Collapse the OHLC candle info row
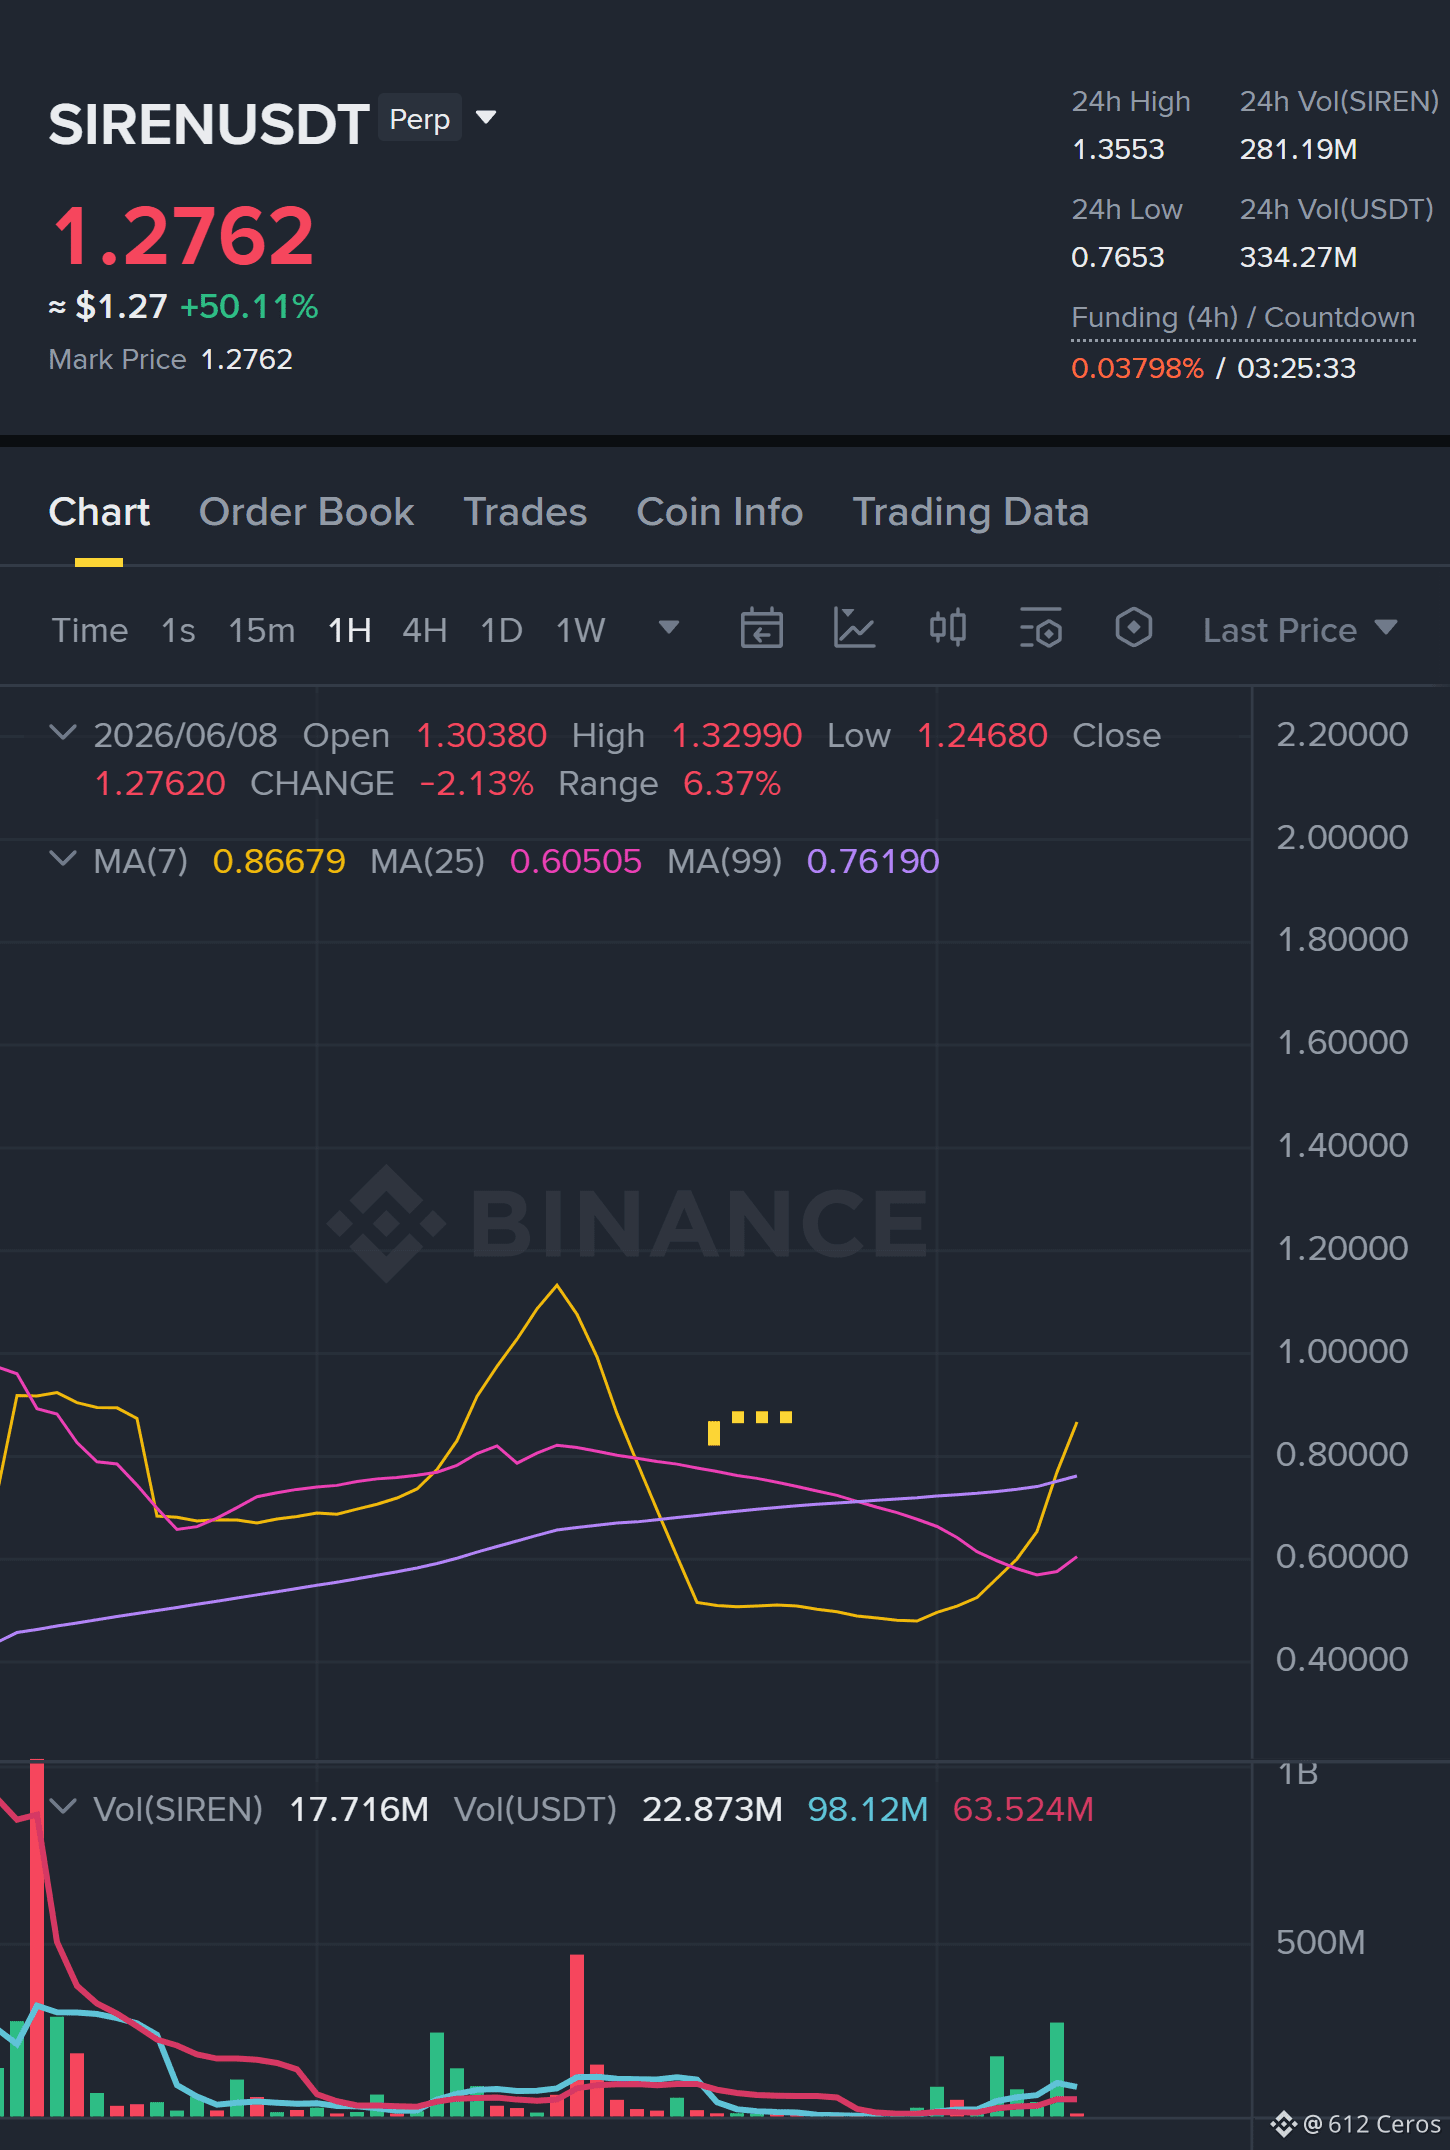The image size is (1450, 2150). pos(62,734)
